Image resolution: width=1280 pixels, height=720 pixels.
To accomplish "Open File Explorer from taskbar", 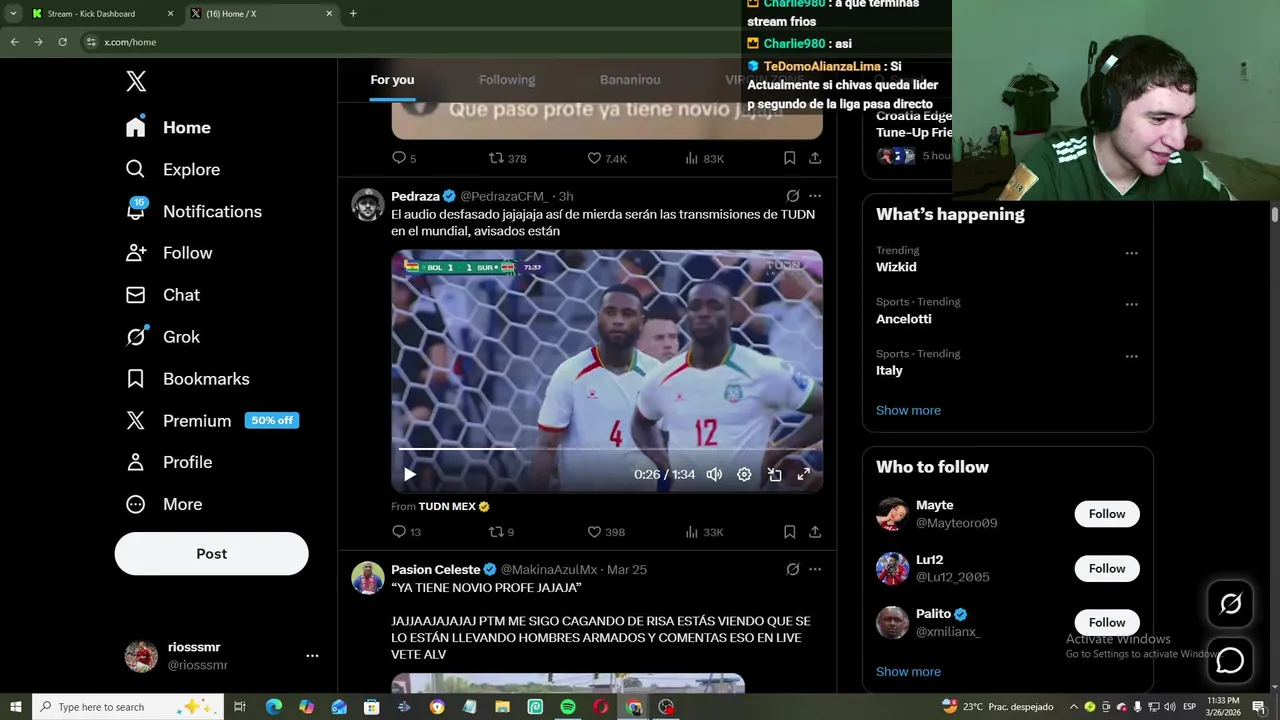I will pyautogui.click(x=502, y=707).
